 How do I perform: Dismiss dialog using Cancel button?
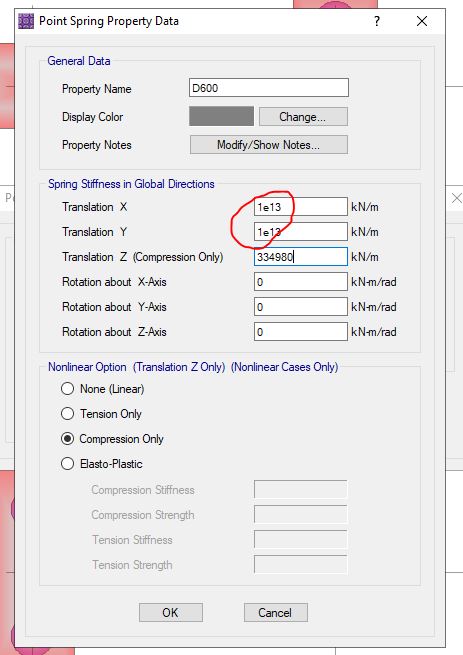[x=275, y=612]
